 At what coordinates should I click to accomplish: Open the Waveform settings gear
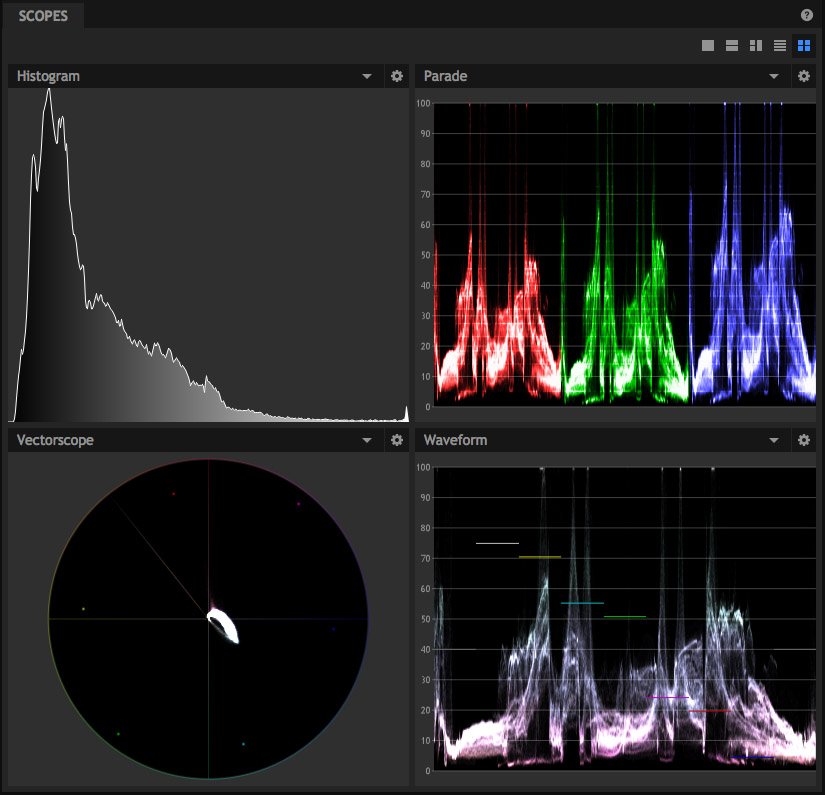point(804,440)
